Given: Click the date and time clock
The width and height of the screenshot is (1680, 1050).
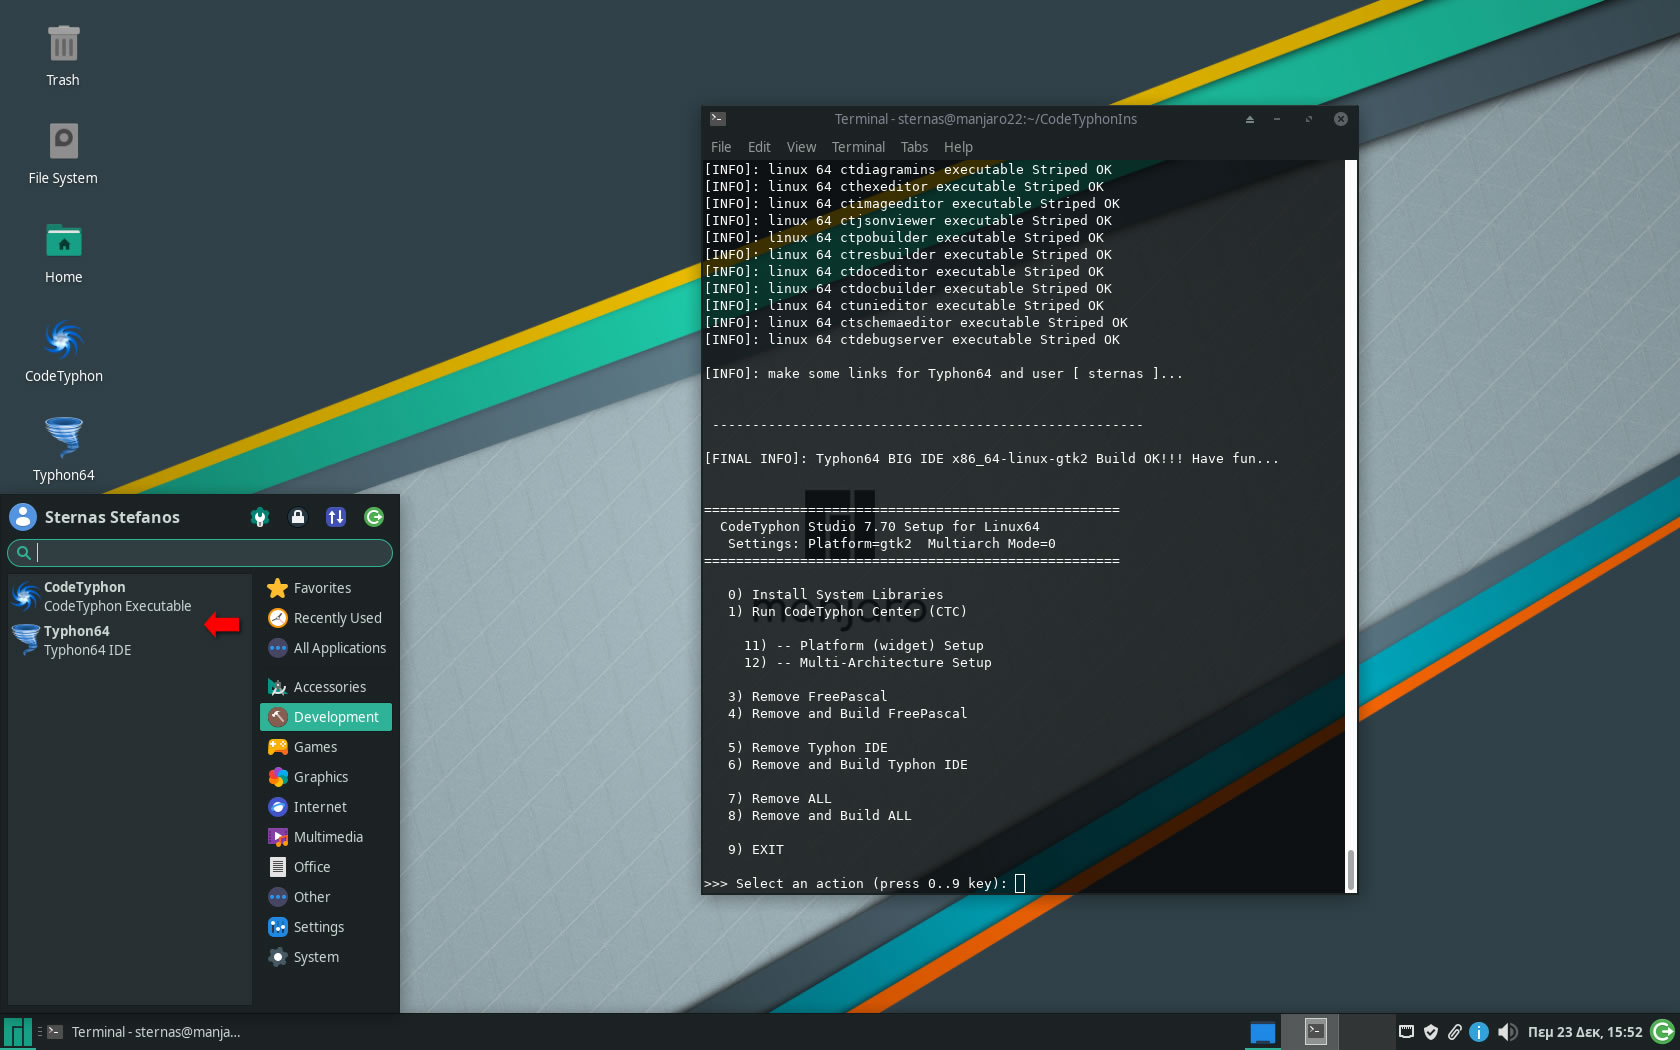Looking at the screenshot, I should [1584, 1032].
